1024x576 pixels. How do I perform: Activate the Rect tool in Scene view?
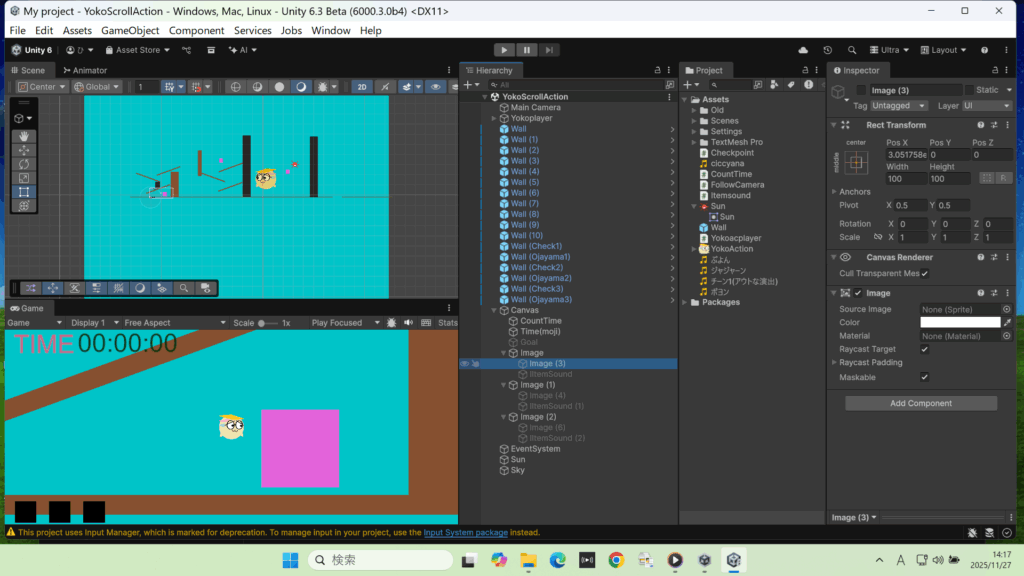24,192
